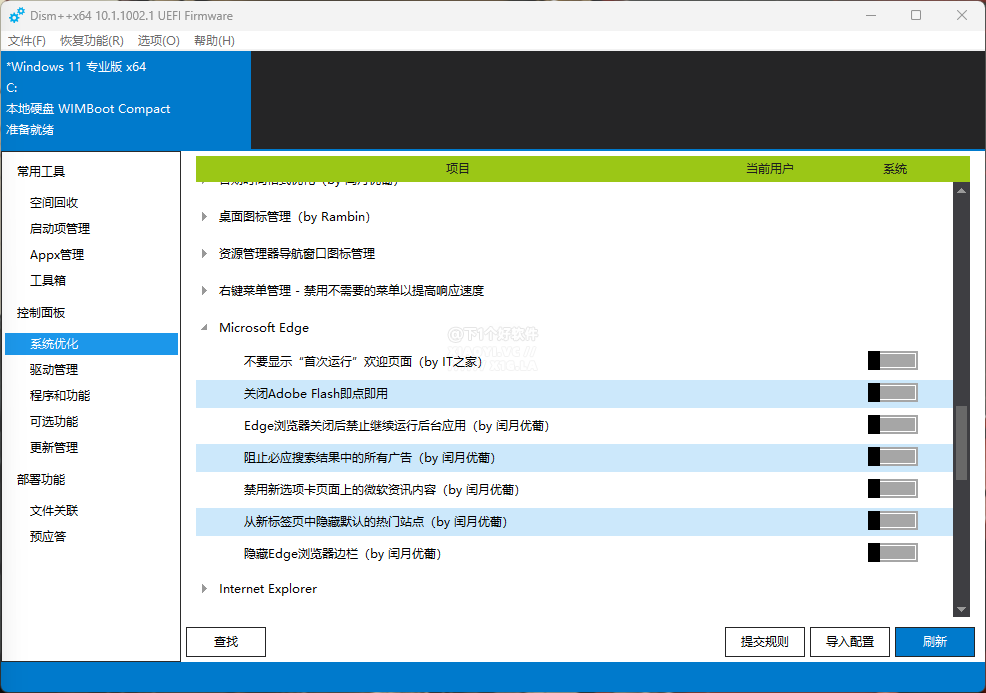Click the Dism++ gear app icon
Image resolution: width=986 pixels, height=693 pixels.
point(16,15)
